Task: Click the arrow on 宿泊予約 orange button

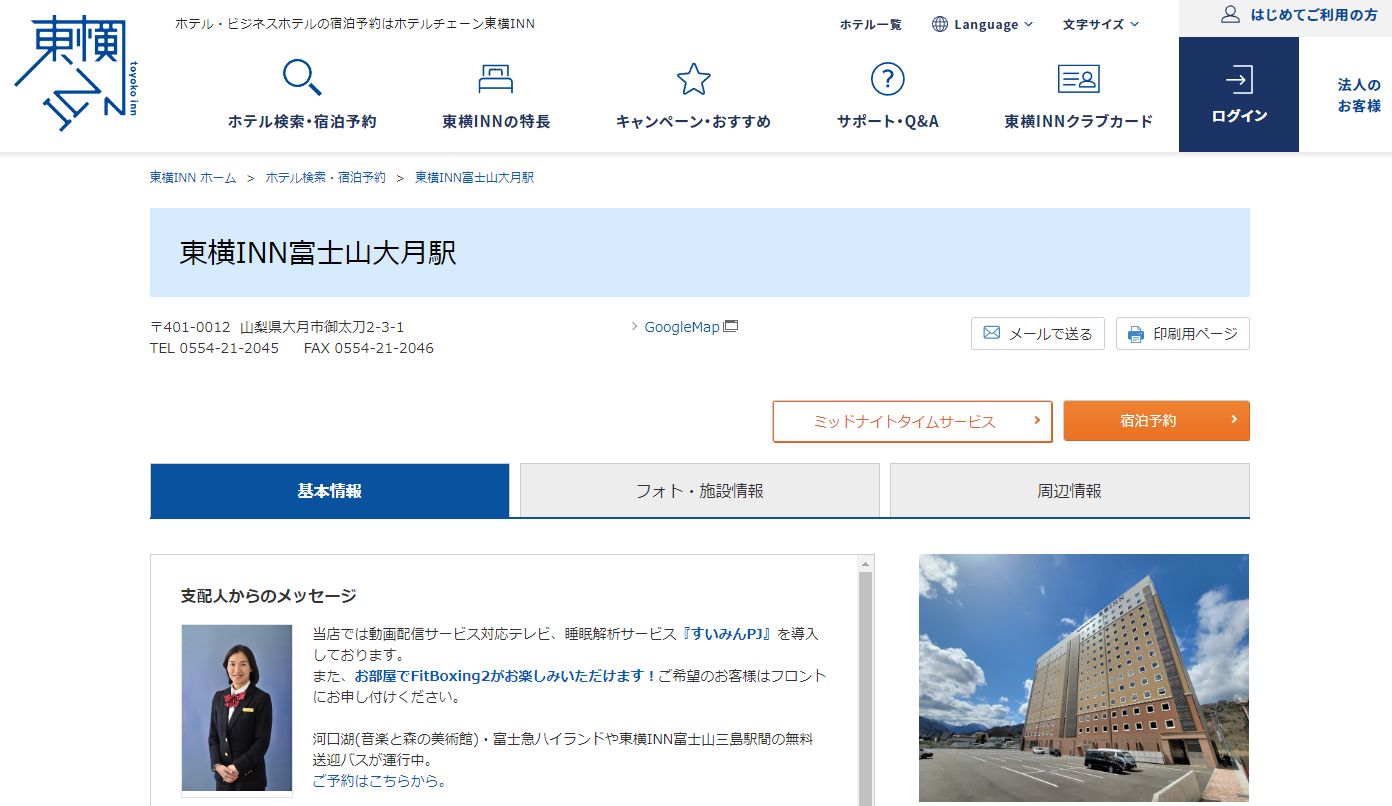Action: click(x=1235, y=420)
